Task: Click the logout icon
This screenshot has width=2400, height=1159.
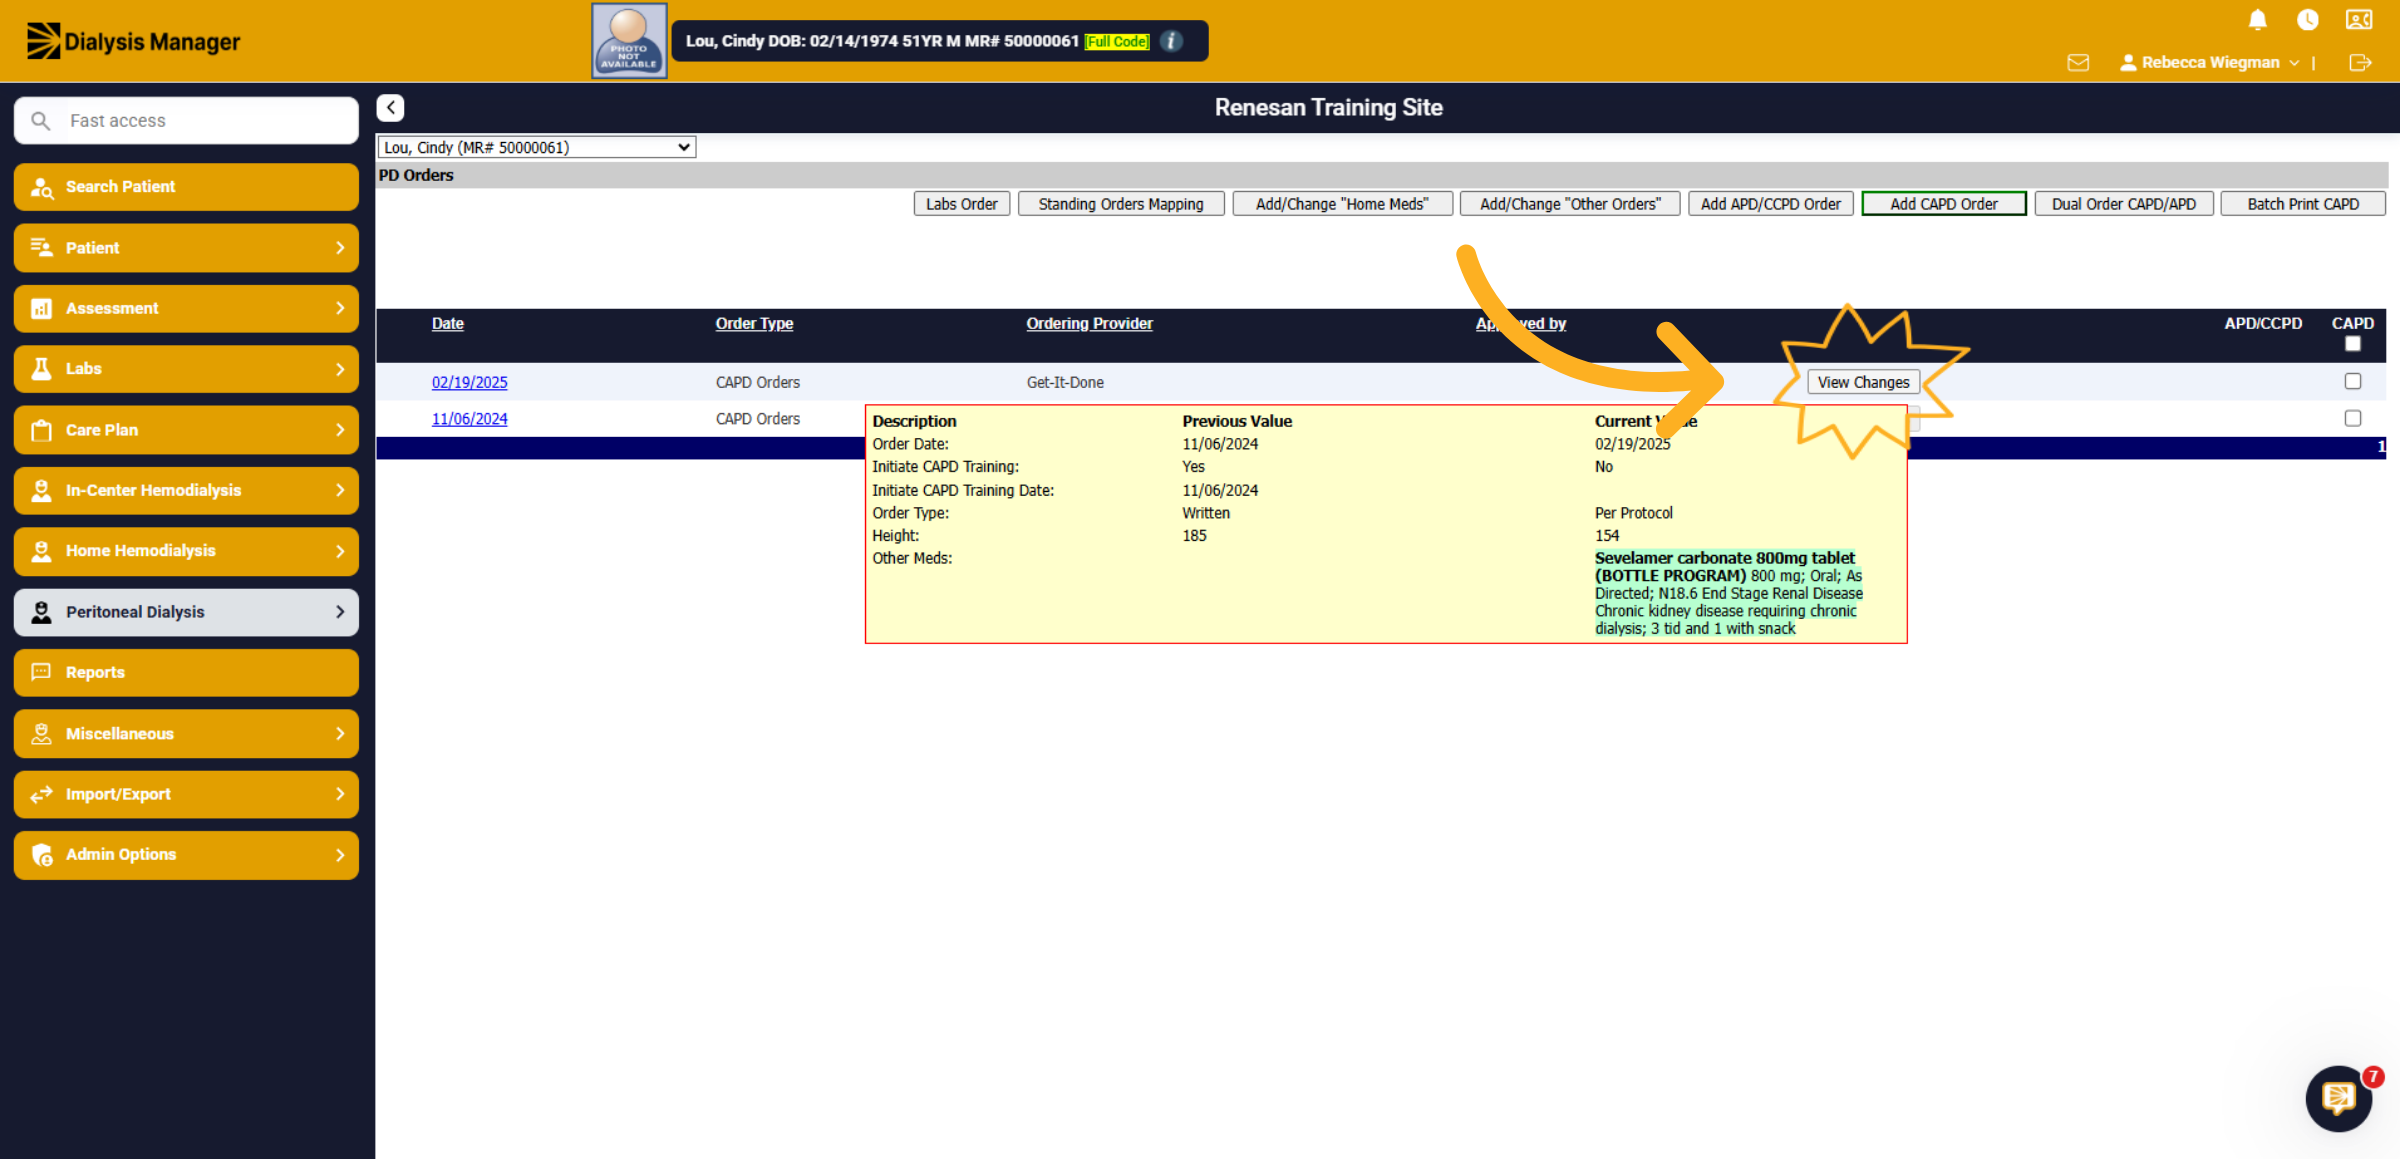Action: click(2360, 63)
